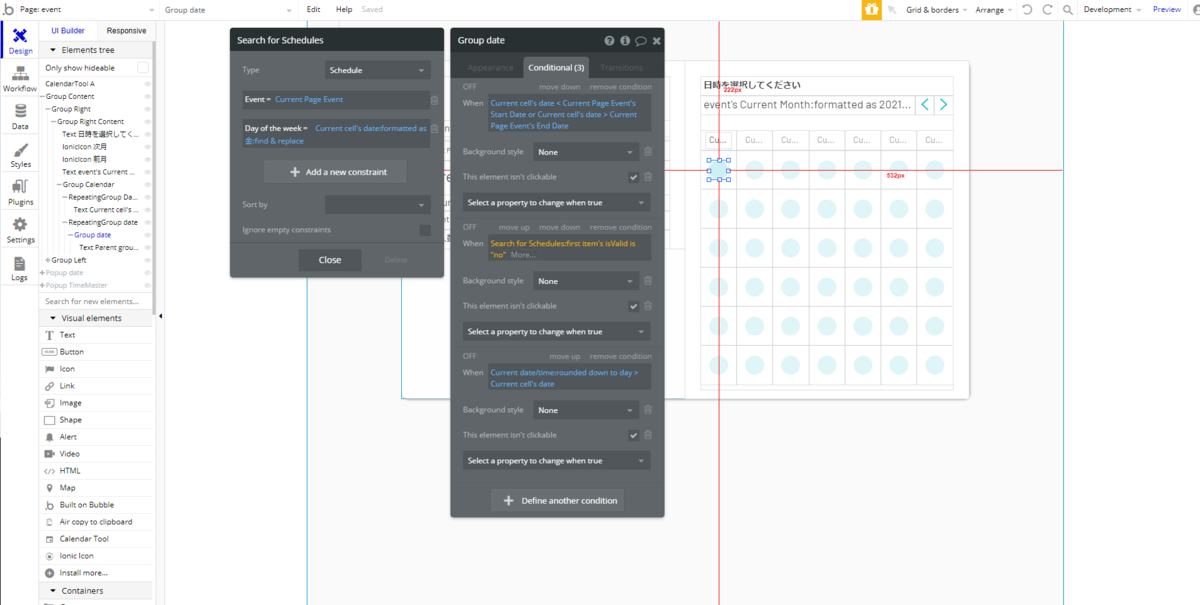Viewport: 1200px width, 605px height.
Task: Open the Sort by dropdown
Action: point(378,204)
